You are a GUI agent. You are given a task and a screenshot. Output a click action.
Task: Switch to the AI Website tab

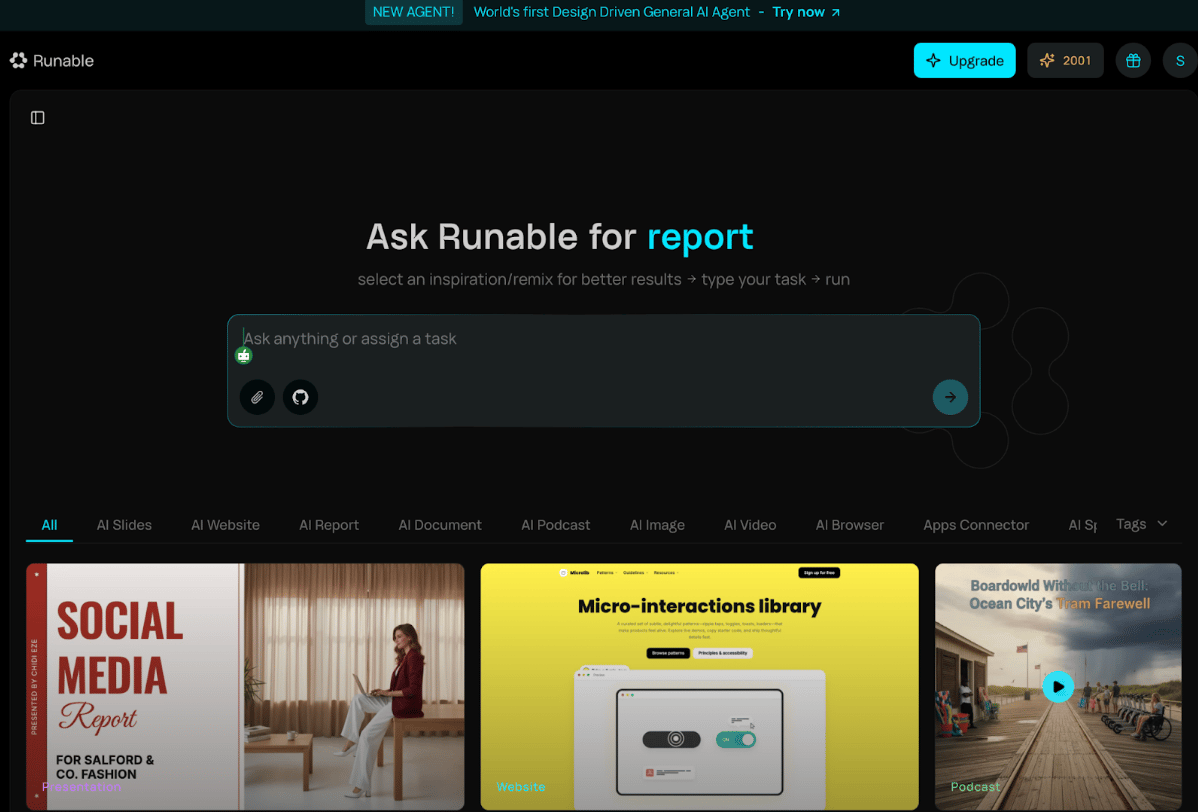coord(225,525)
